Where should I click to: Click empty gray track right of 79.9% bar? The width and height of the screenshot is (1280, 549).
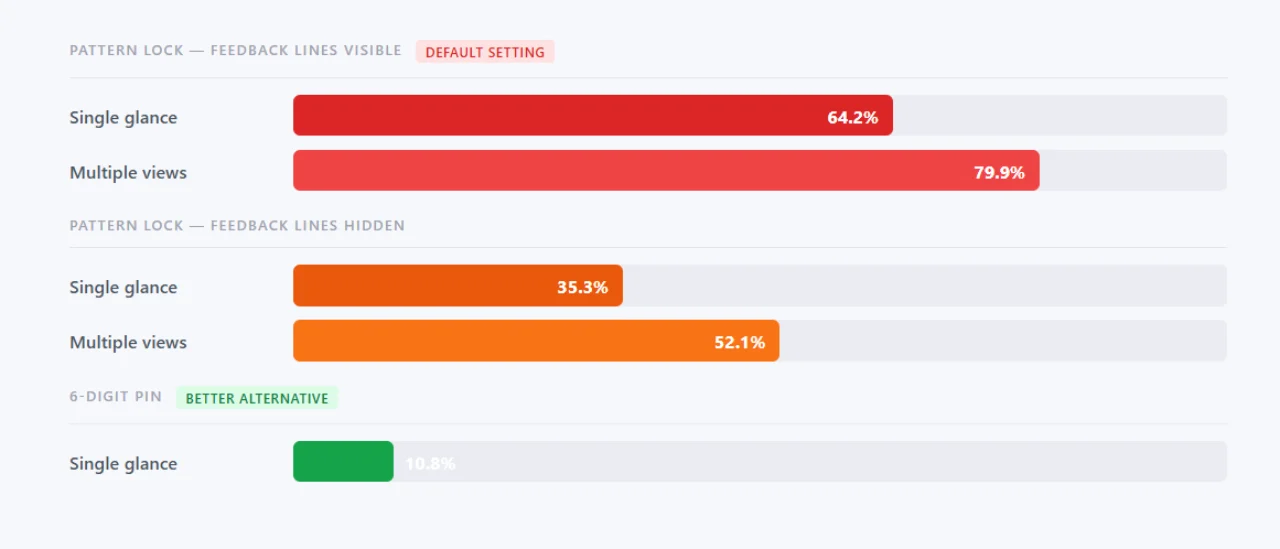(x=1133, y=171)
